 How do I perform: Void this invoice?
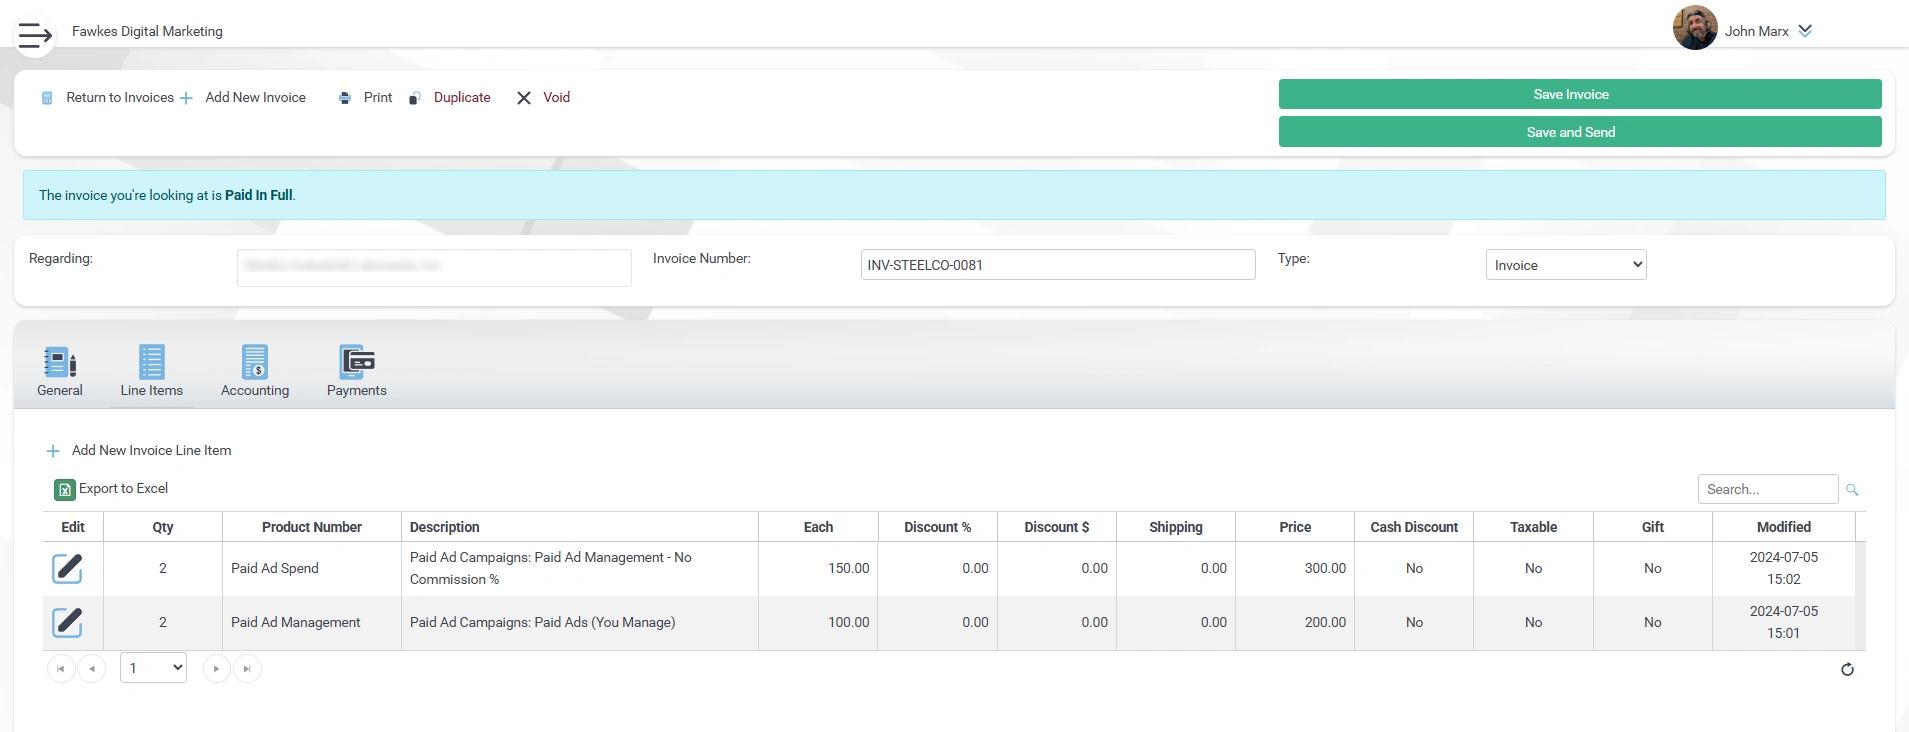[x=557, y=97]
